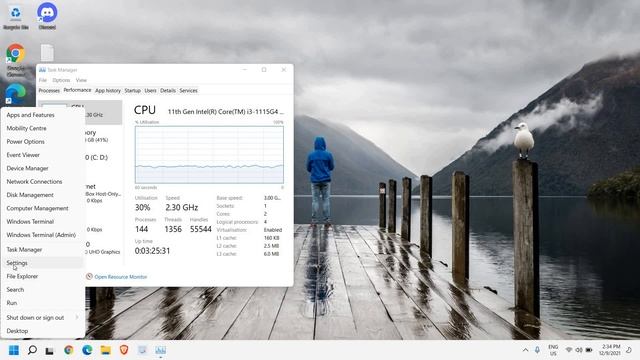Choose Search in the power menu

[x=42, y=289]
